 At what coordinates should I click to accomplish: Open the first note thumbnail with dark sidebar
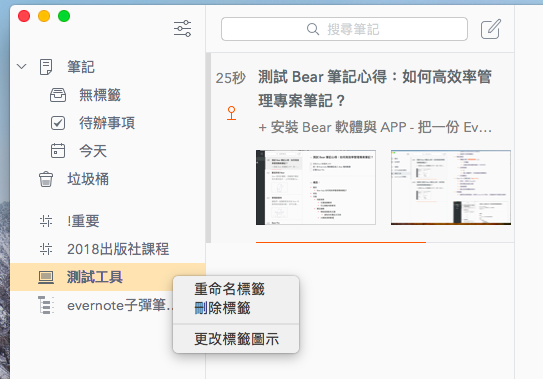pyautogui.click(x=316, y=187)
